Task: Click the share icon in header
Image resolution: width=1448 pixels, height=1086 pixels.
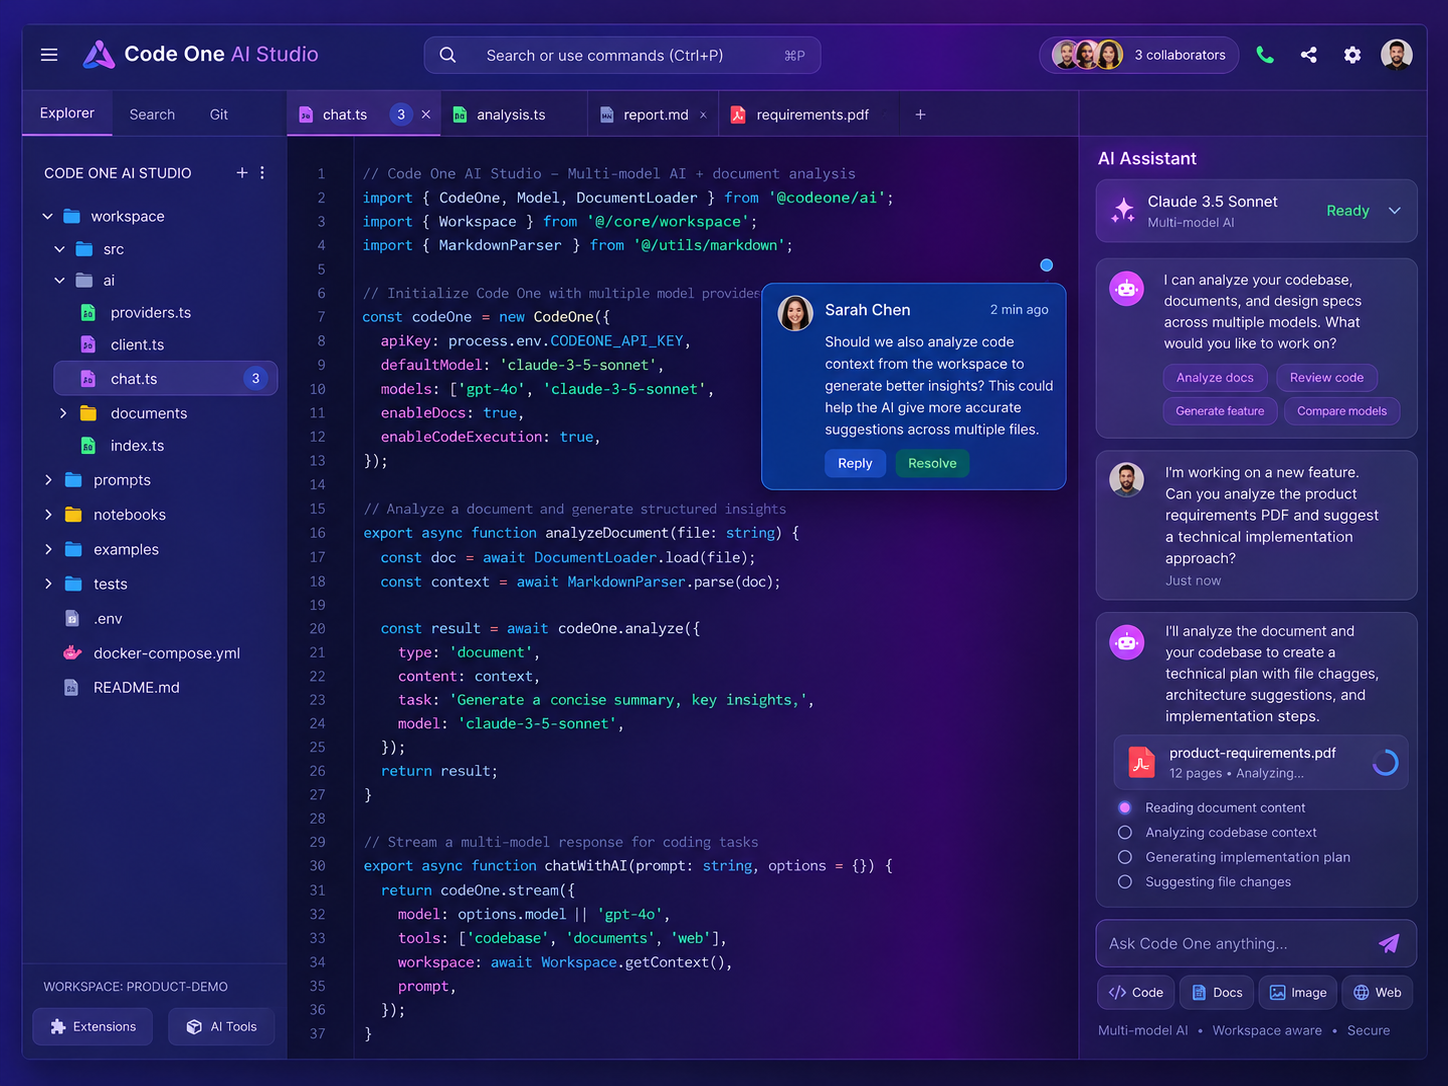Action: pyautogui.click(x=1309, y=55)
